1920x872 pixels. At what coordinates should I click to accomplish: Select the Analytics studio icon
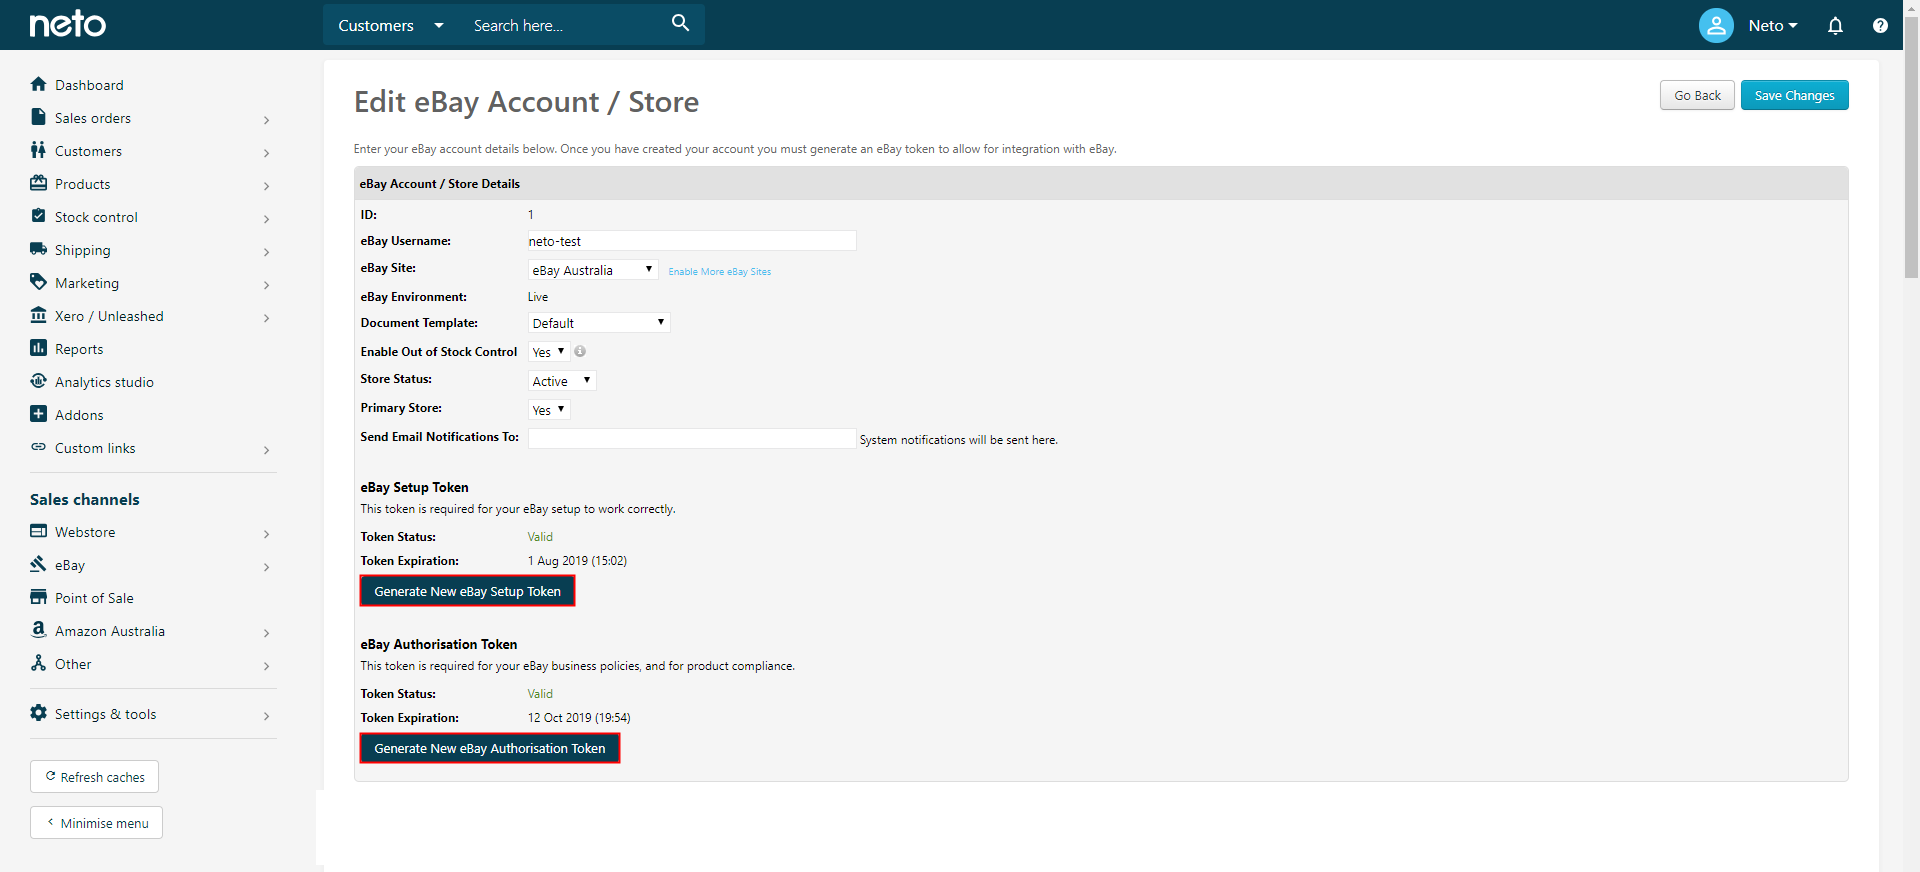(38, 381)
